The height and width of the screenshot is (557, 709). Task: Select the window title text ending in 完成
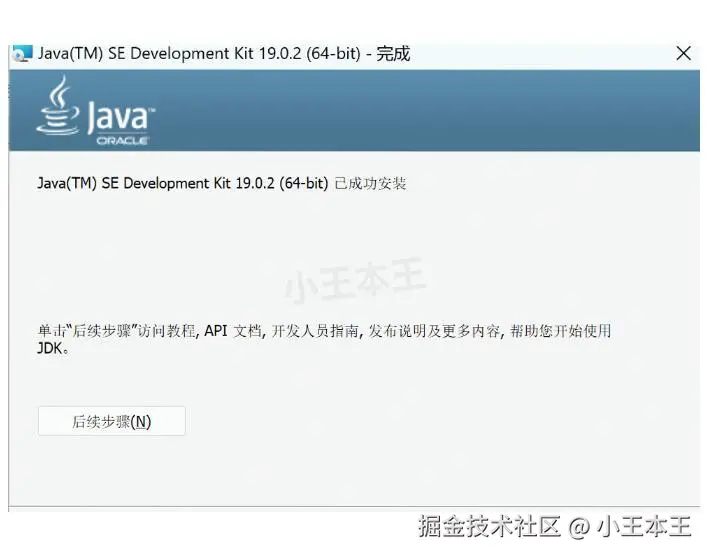click(x=224, y=54)
